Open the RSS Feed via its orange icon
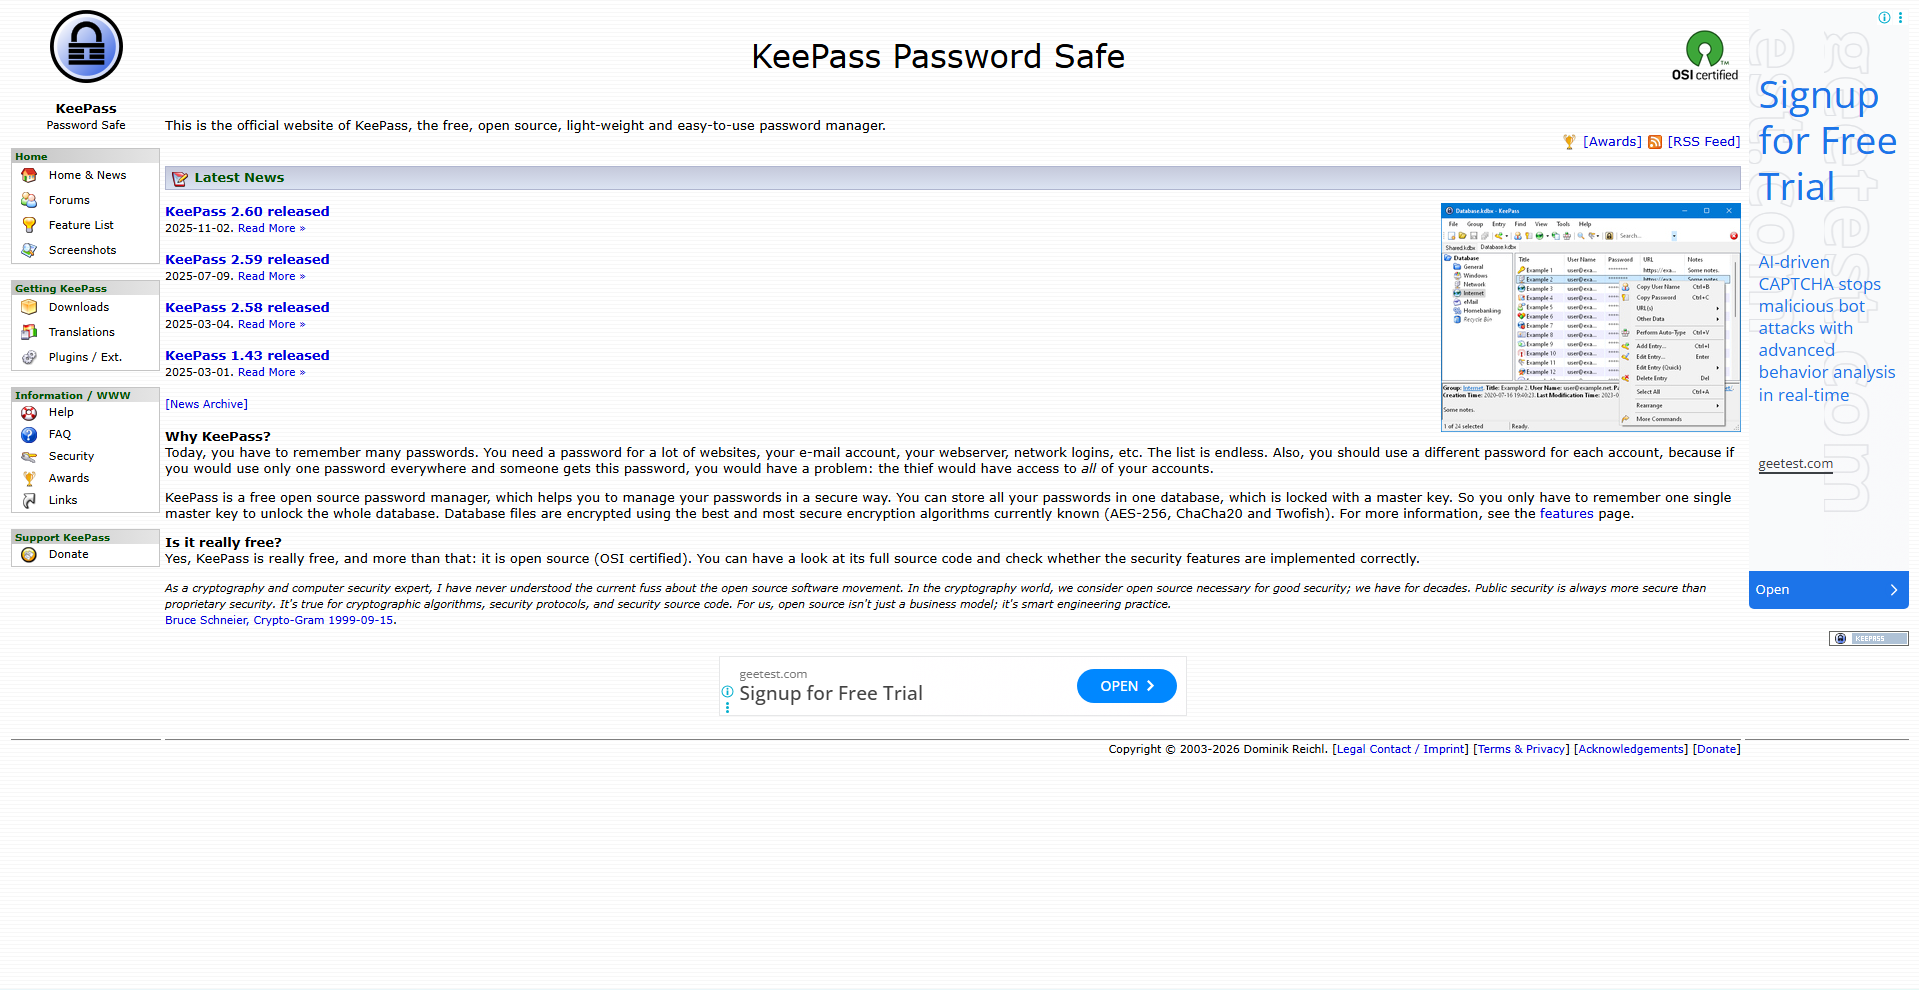This screenshot has width=1919, height=990. [1657, 141]
